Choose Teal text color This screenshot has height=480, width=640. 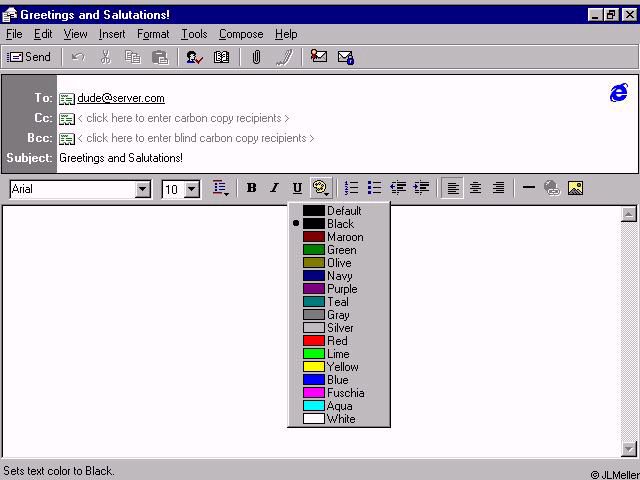(339, 302)
